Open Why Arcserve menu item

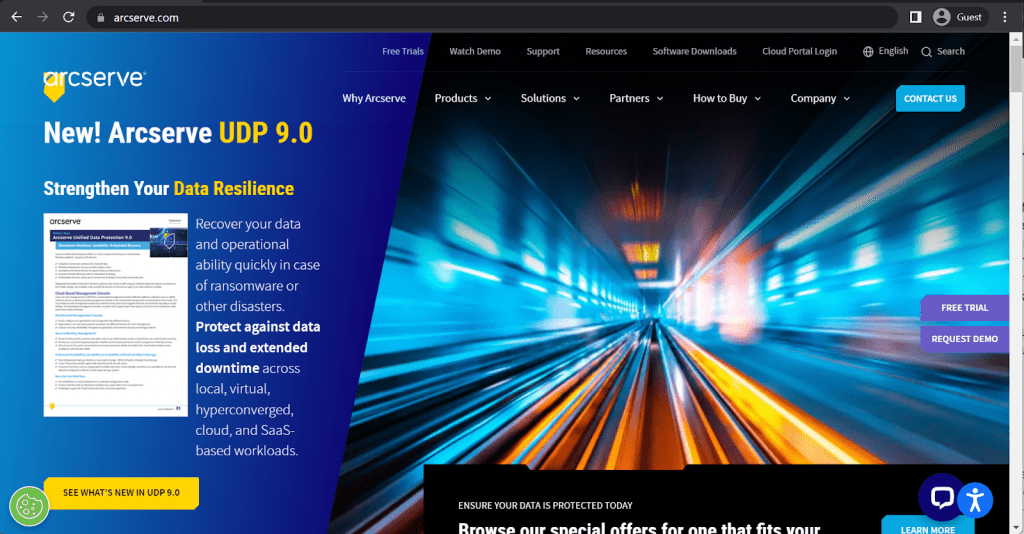374,98
